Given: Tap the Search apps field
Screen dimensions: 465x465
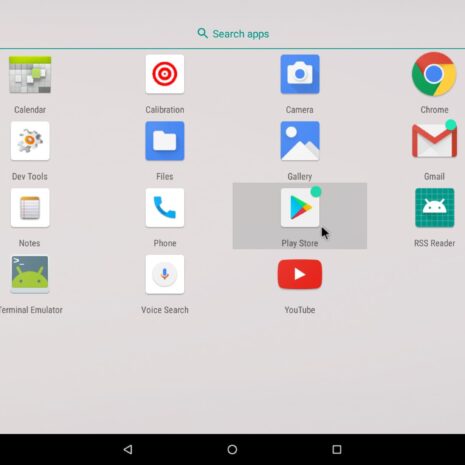Looking at the screenshot, I should tap(232, 34).
